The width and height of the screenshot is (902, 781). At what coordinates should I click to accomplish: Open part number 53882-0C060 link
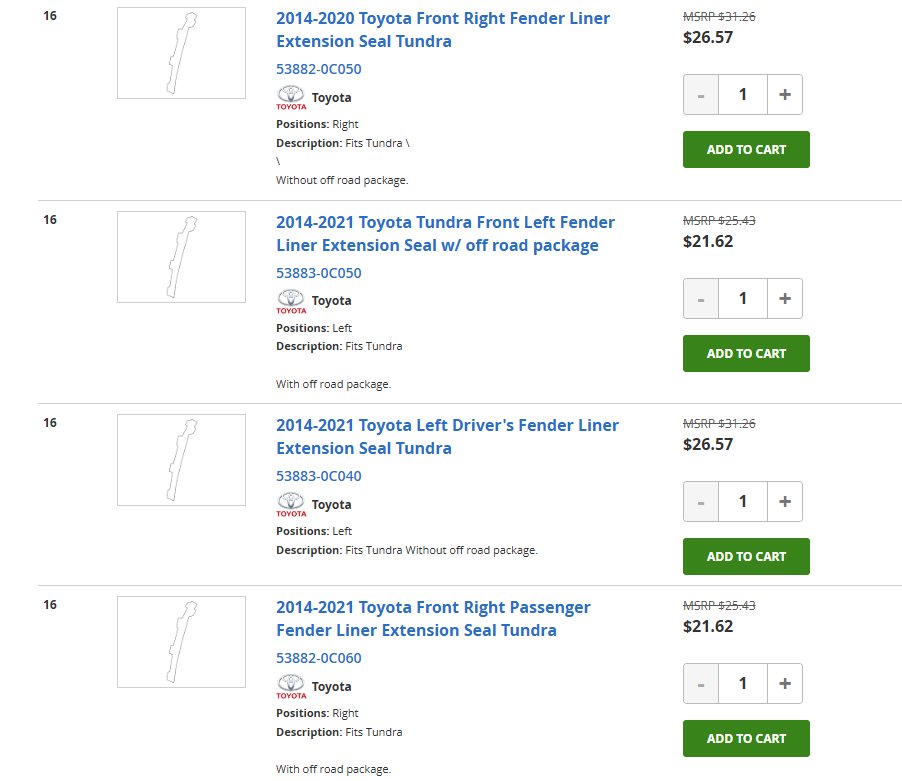click(x=319, y=658)
